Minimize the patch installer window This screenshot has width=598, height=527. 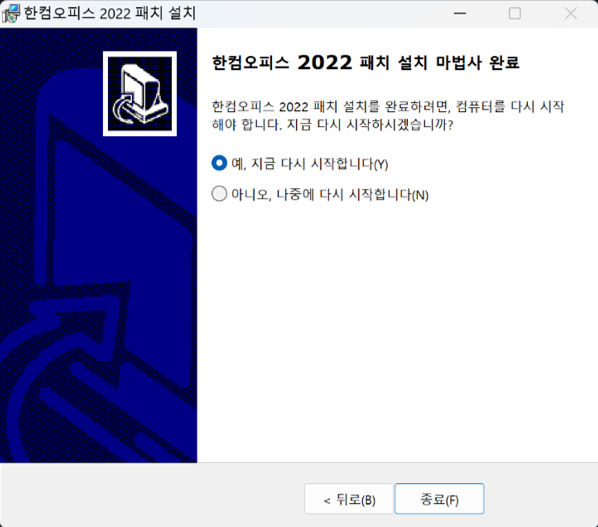(x=460, y=13)
